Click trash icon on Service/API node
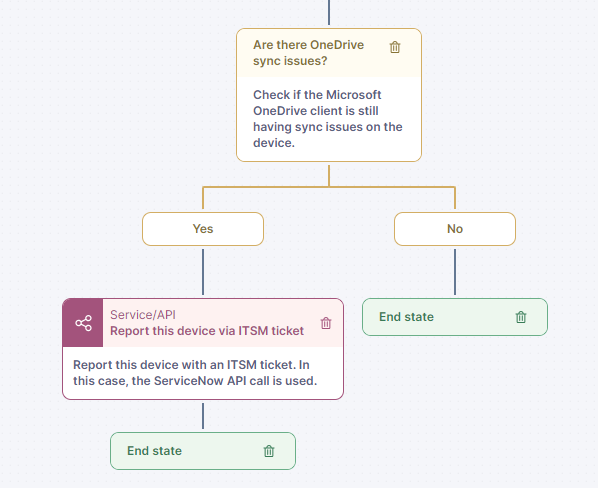The width and height of the screenshot is (598, 488). pos(326,323)
